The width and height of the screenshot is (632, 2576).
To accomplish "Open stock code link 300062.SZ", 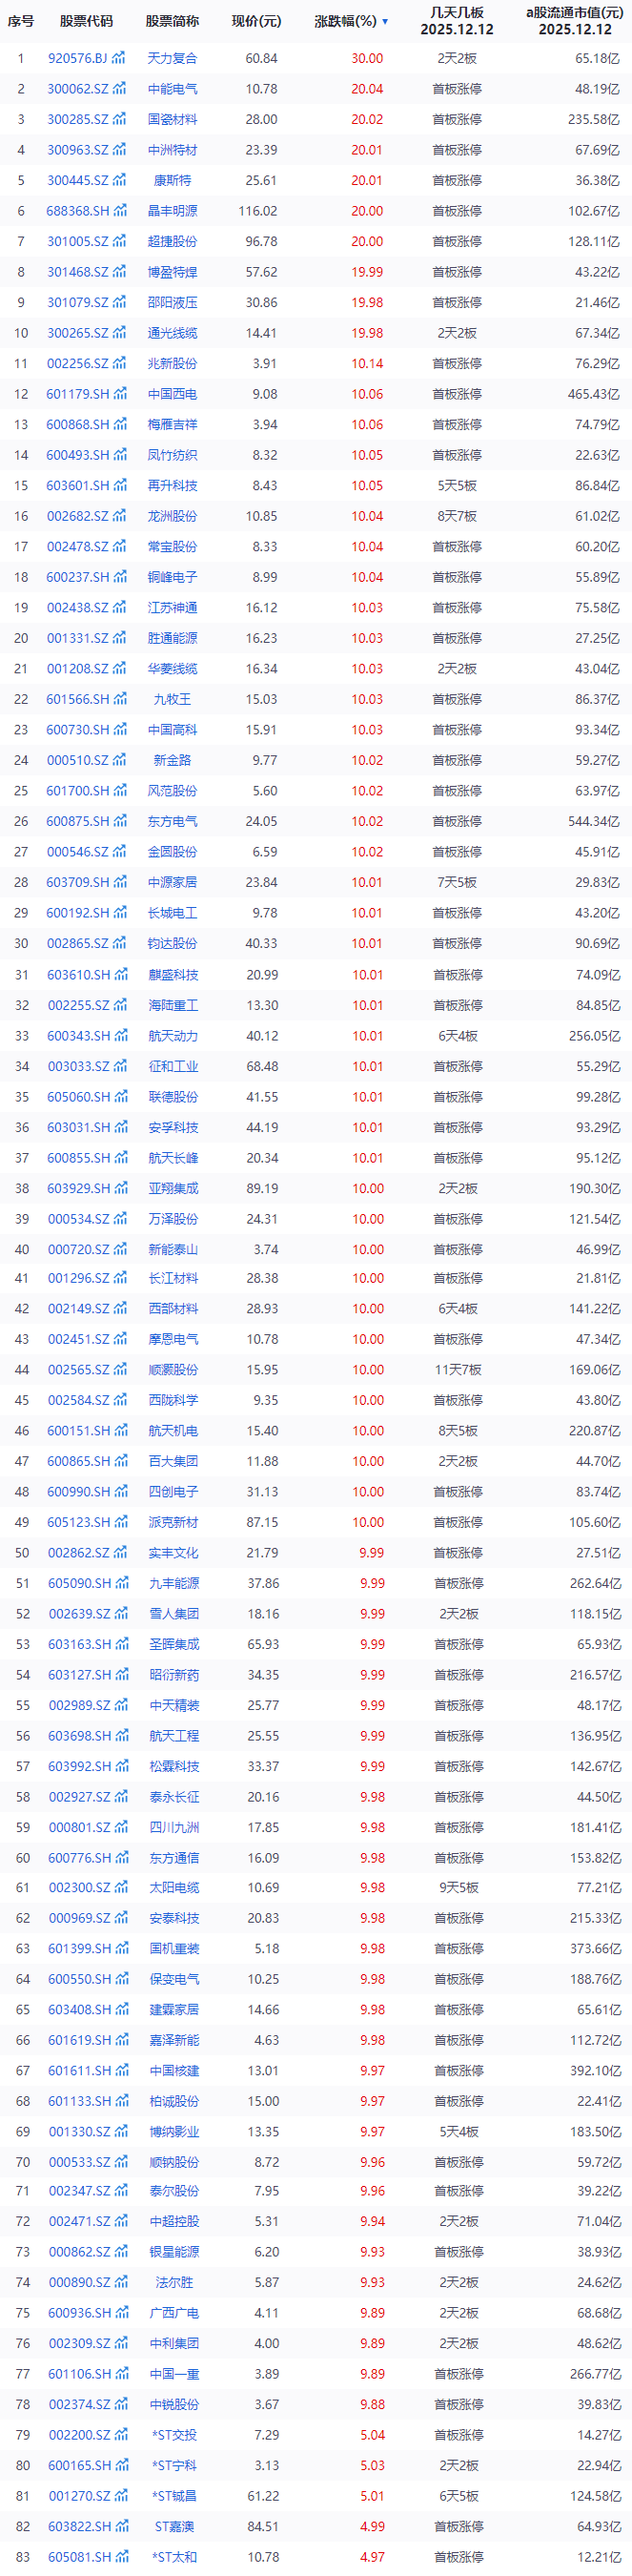I will point(78,89).
